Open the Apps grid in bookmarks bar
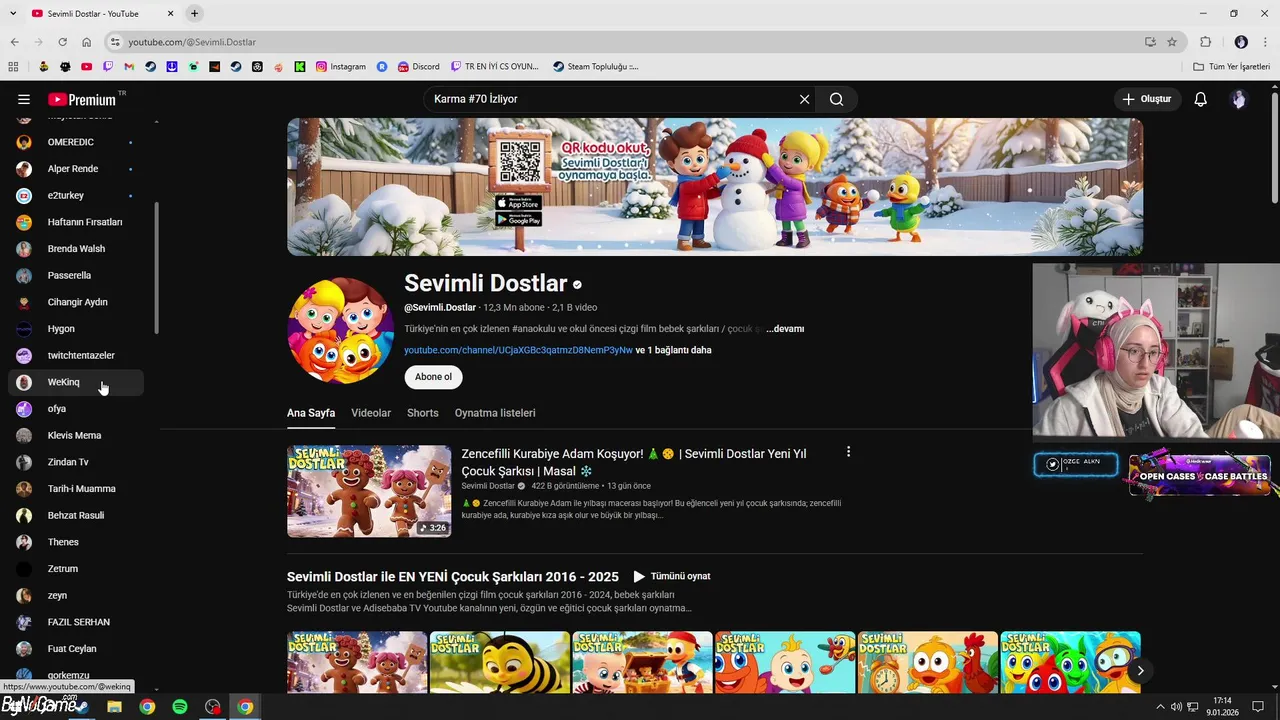The image size is (1280, 720). click(13, 67)
